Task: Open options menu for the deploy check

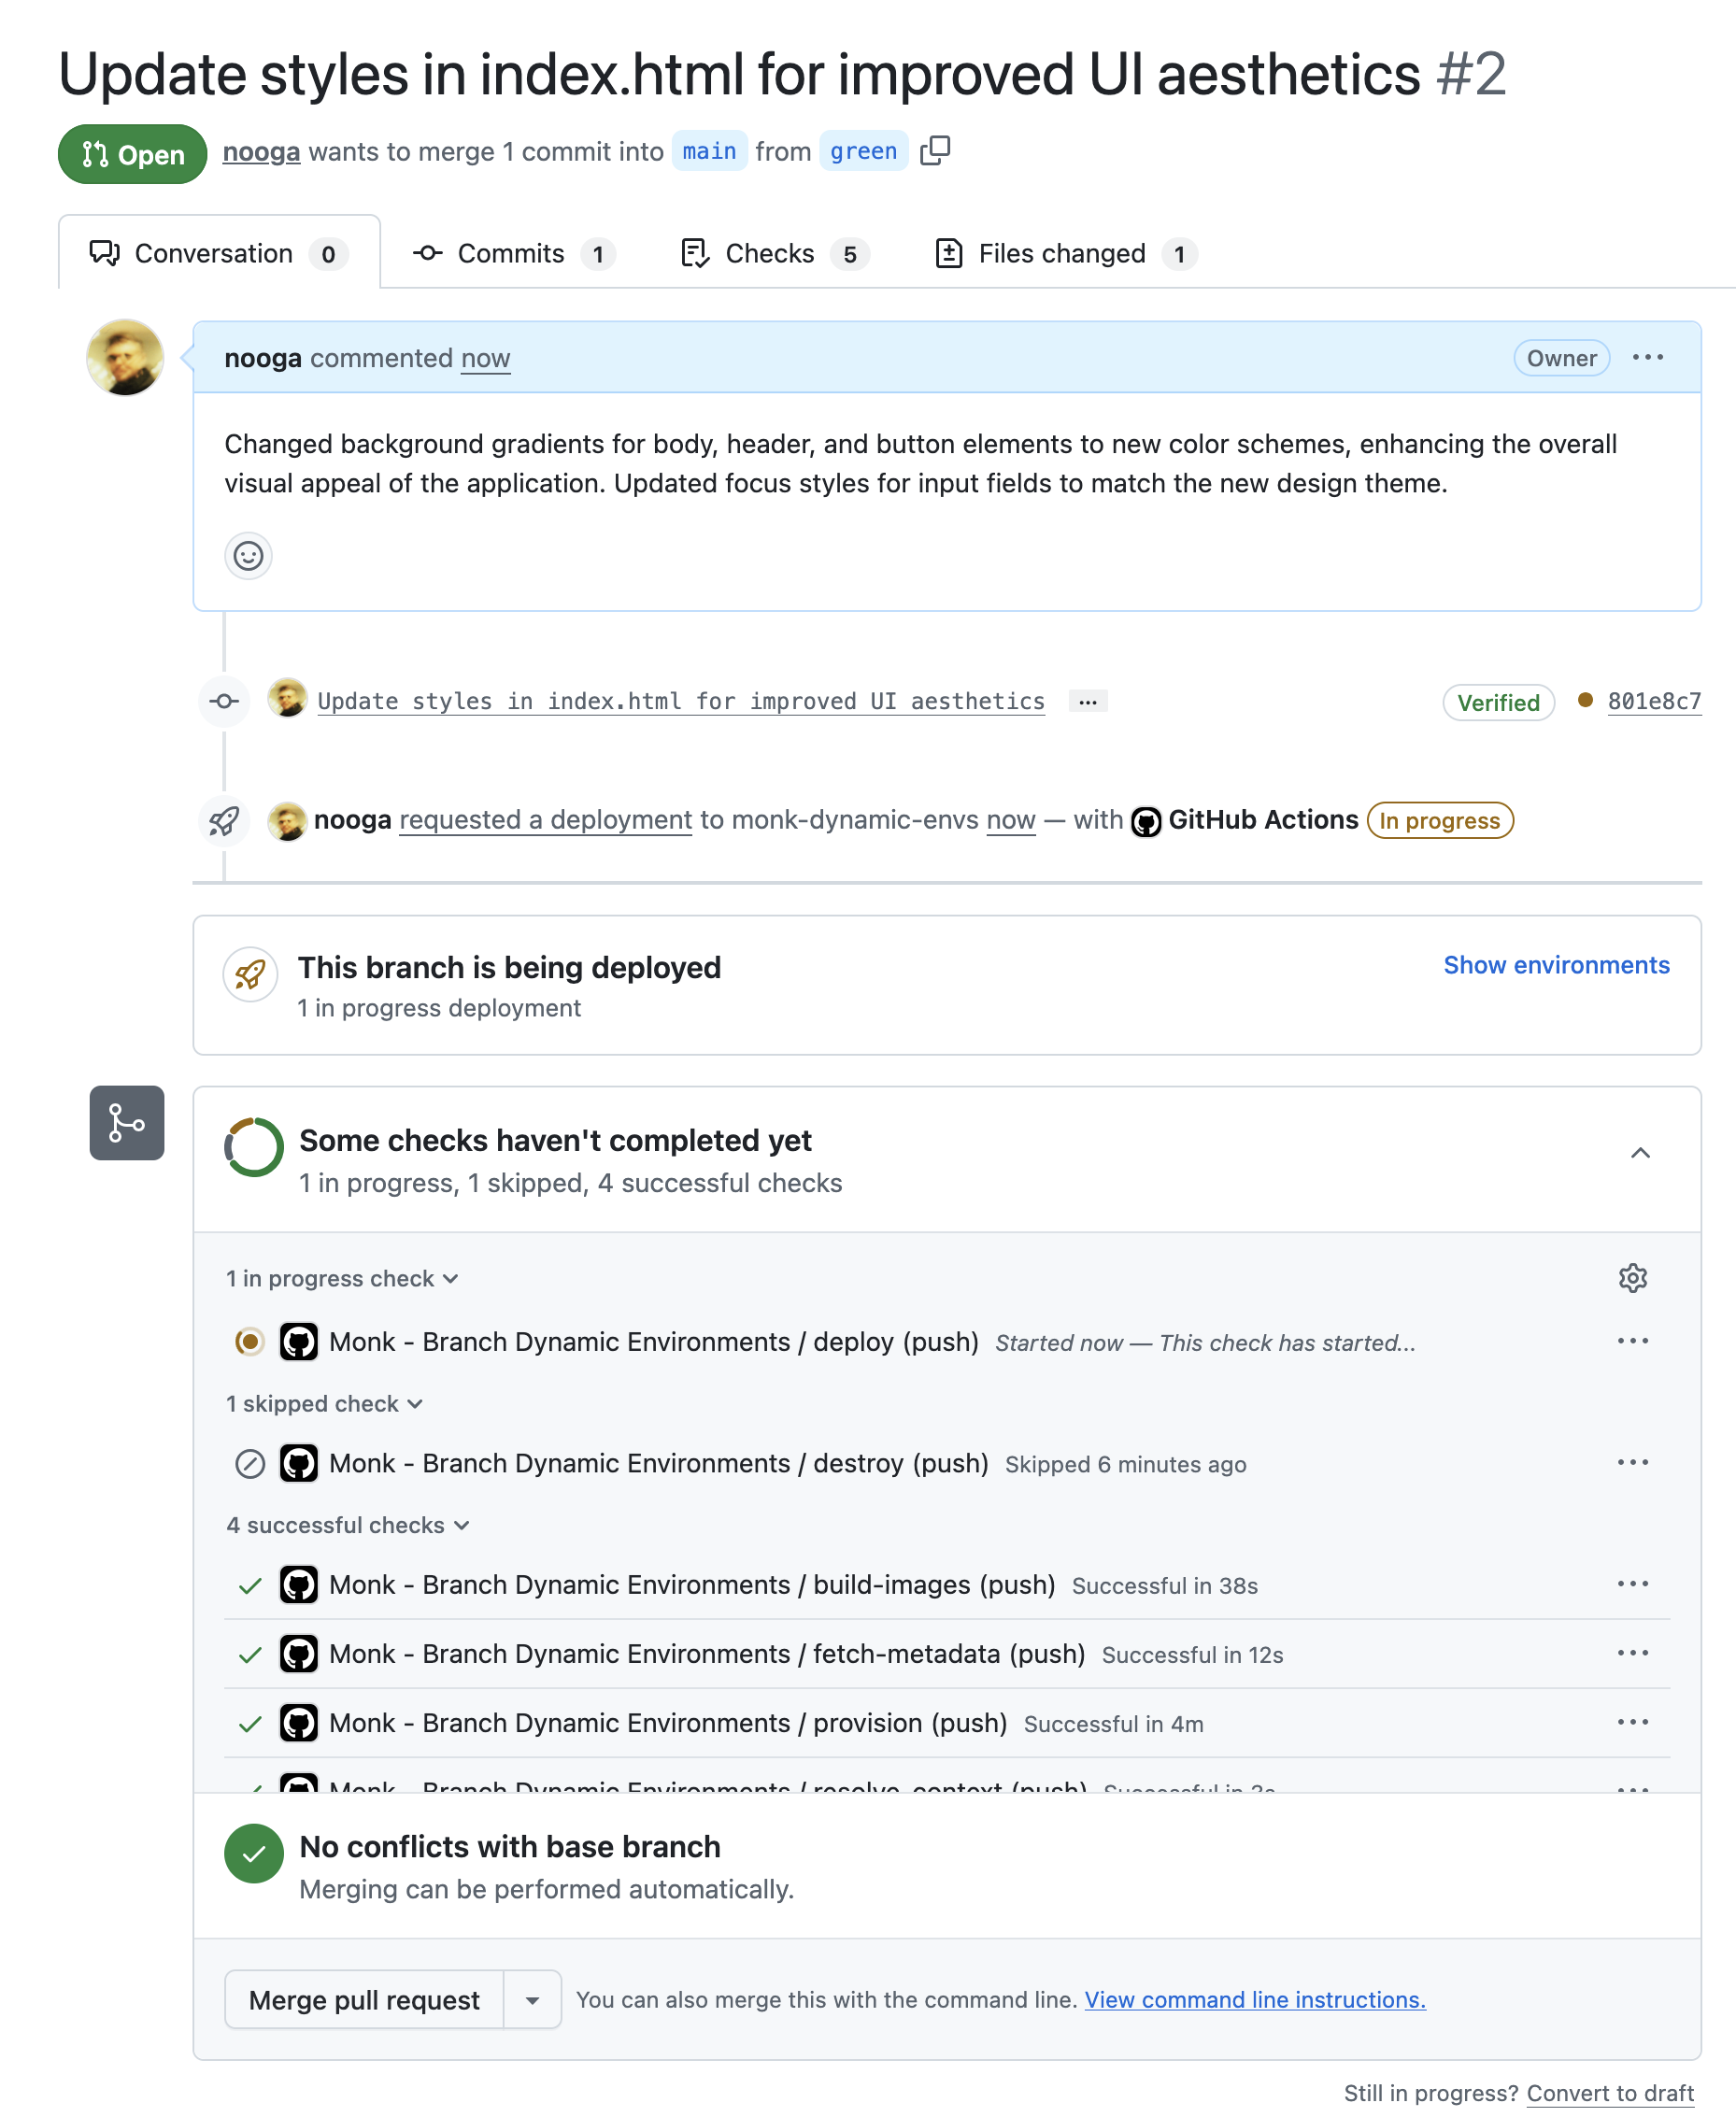Action: click(1633, 1340)
